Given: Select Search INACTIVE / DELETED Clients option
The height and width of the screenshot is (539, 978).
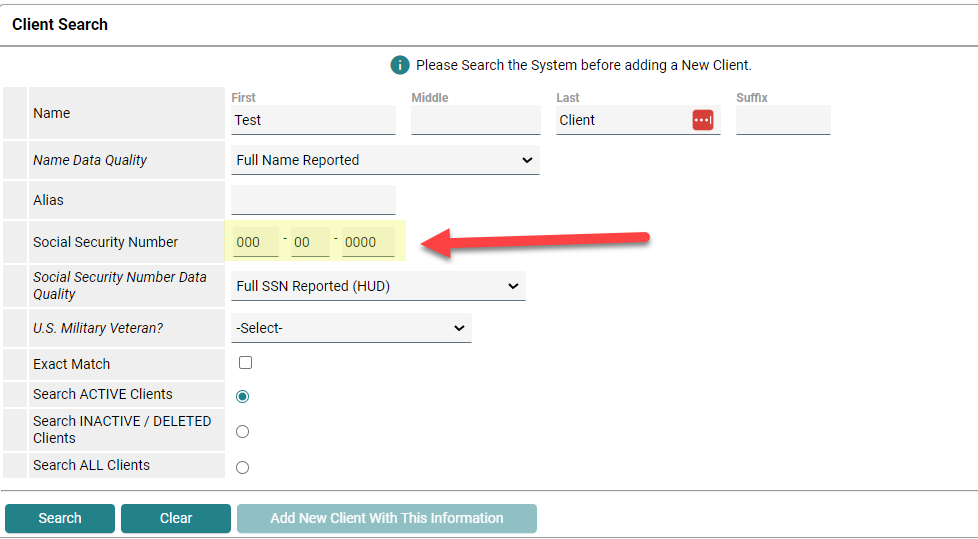Looking at the screenshot, I should pyautogui.click(x=242, y=432).
